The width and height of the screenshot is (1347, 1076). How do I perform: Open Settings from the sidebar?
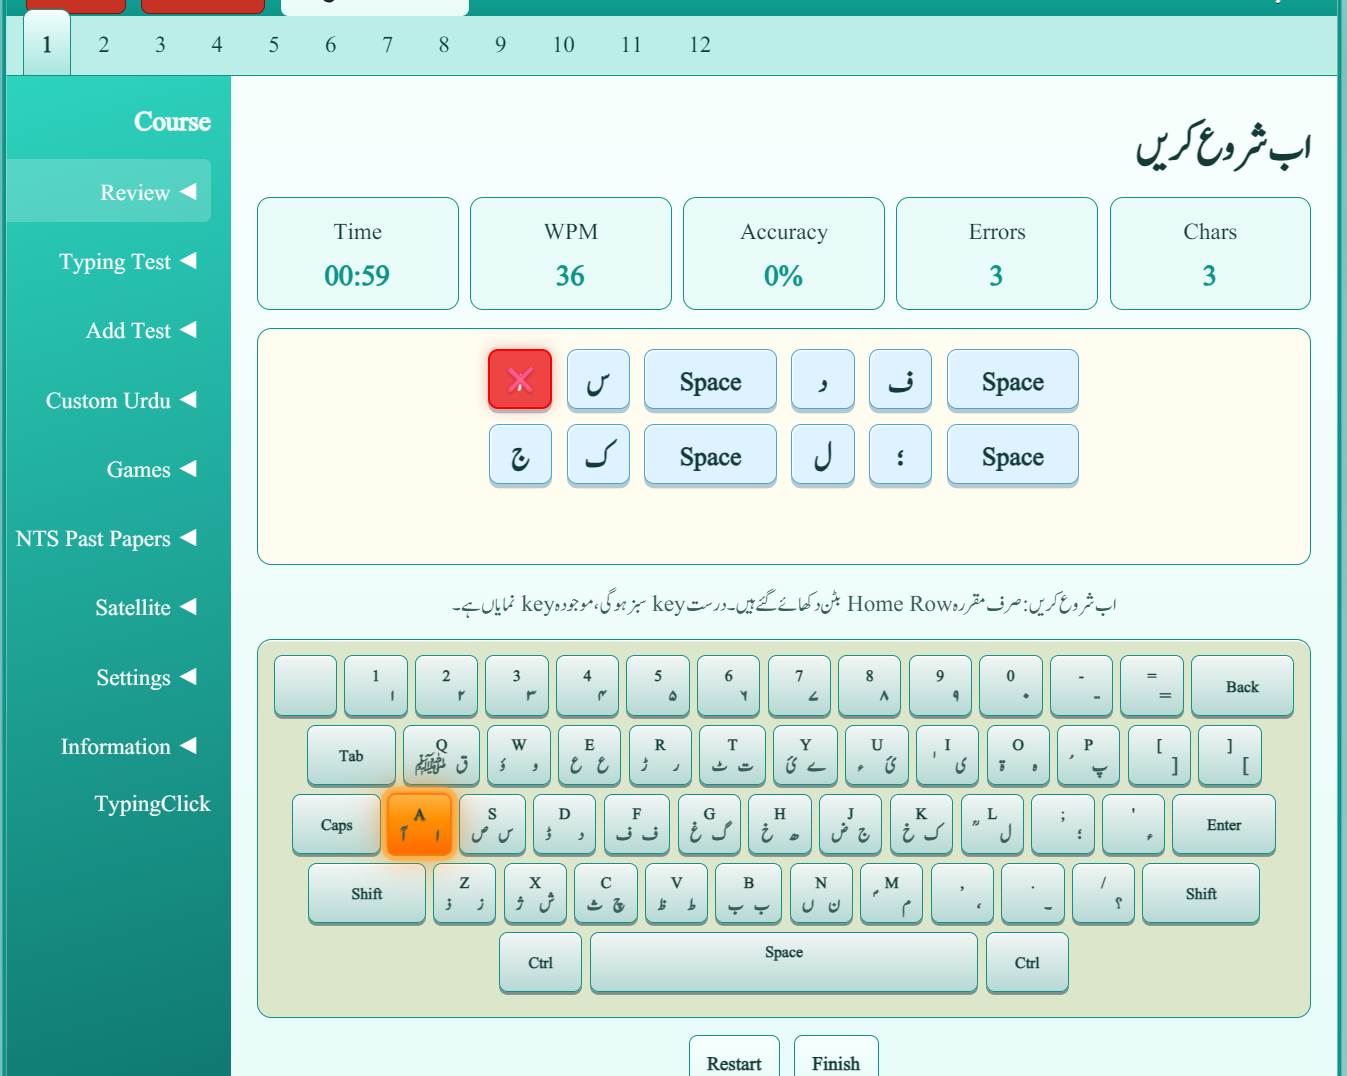[108, 677]
